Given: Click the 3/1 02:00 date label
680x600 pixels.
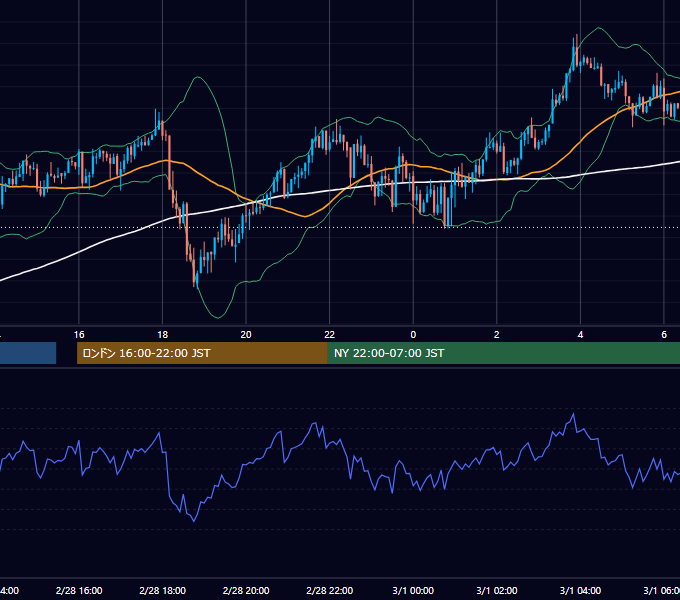Looking at the screenshot, I should [497, 590].
